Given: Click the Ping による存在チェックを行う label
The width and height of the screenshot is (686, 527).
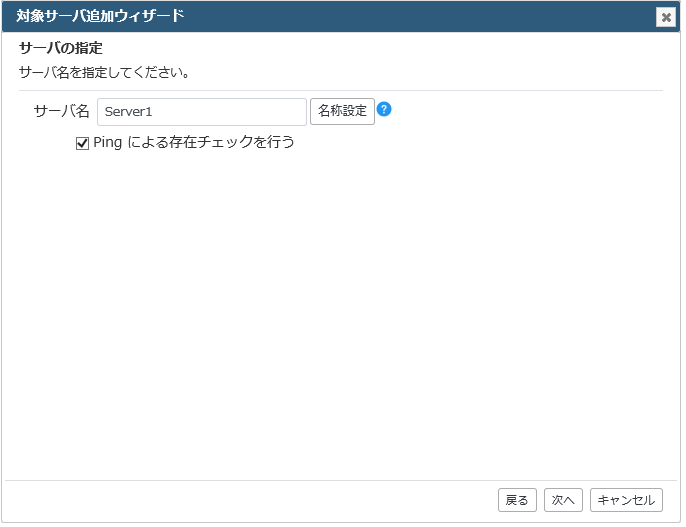Looking at the screenshot, I should pos(194,142).
